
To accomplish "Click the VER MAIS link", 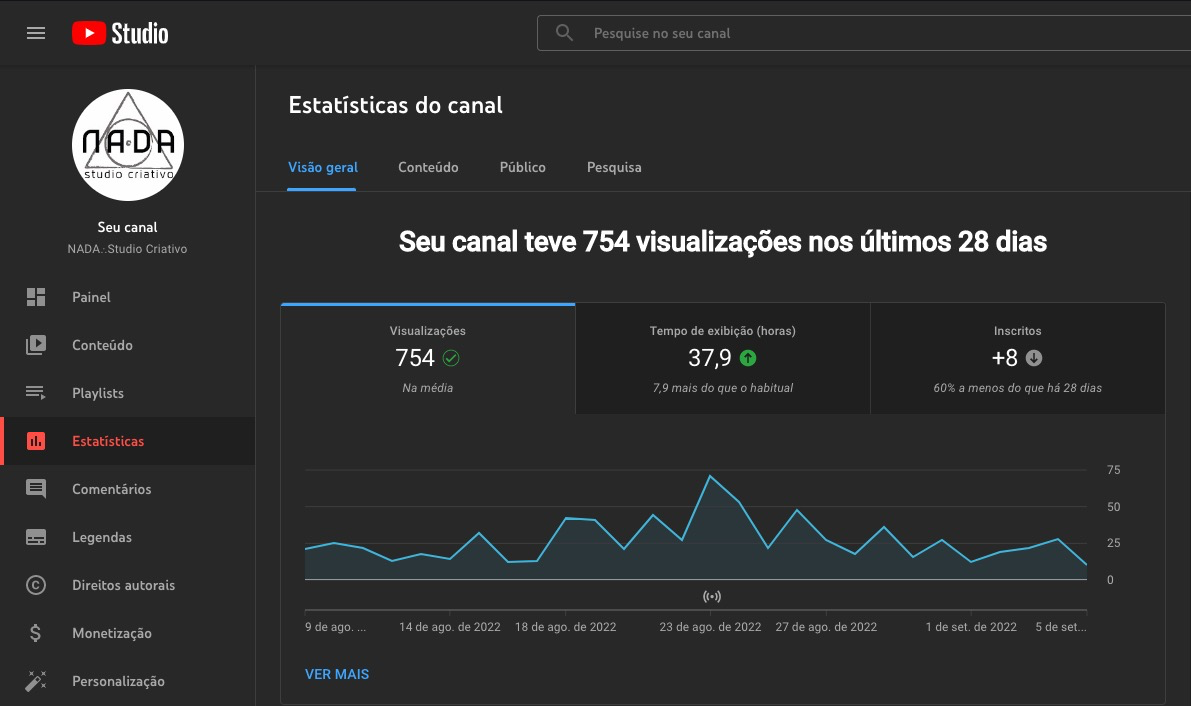I will tap(337, 674).
